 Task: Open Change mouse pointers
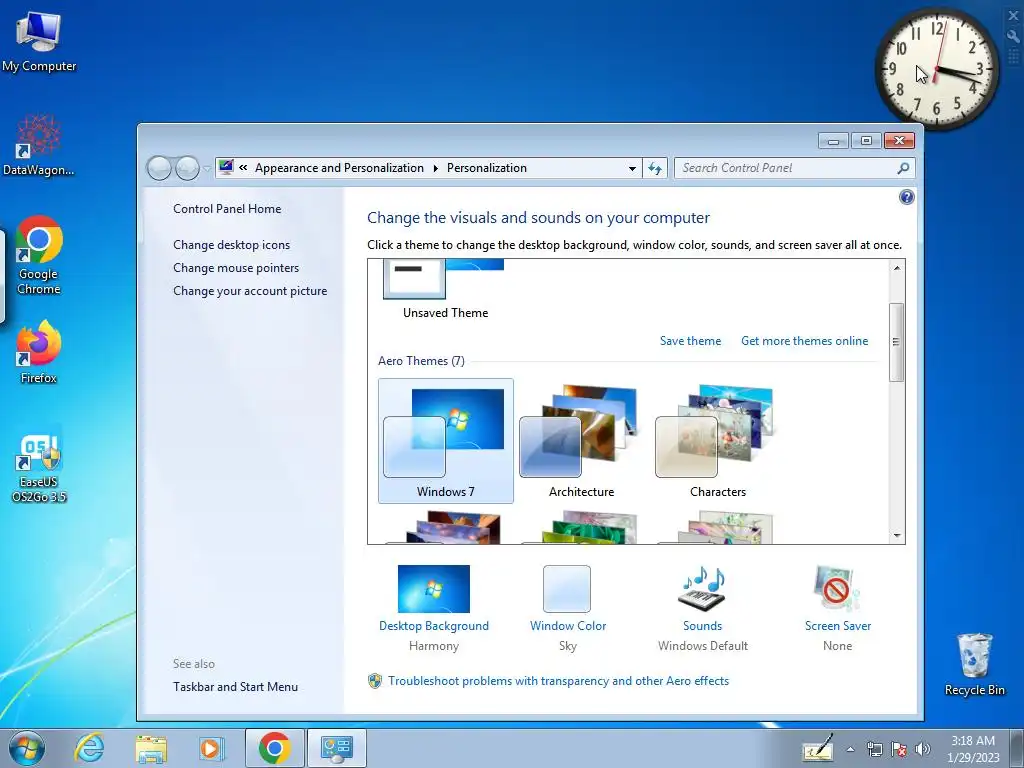pos(236,268)
